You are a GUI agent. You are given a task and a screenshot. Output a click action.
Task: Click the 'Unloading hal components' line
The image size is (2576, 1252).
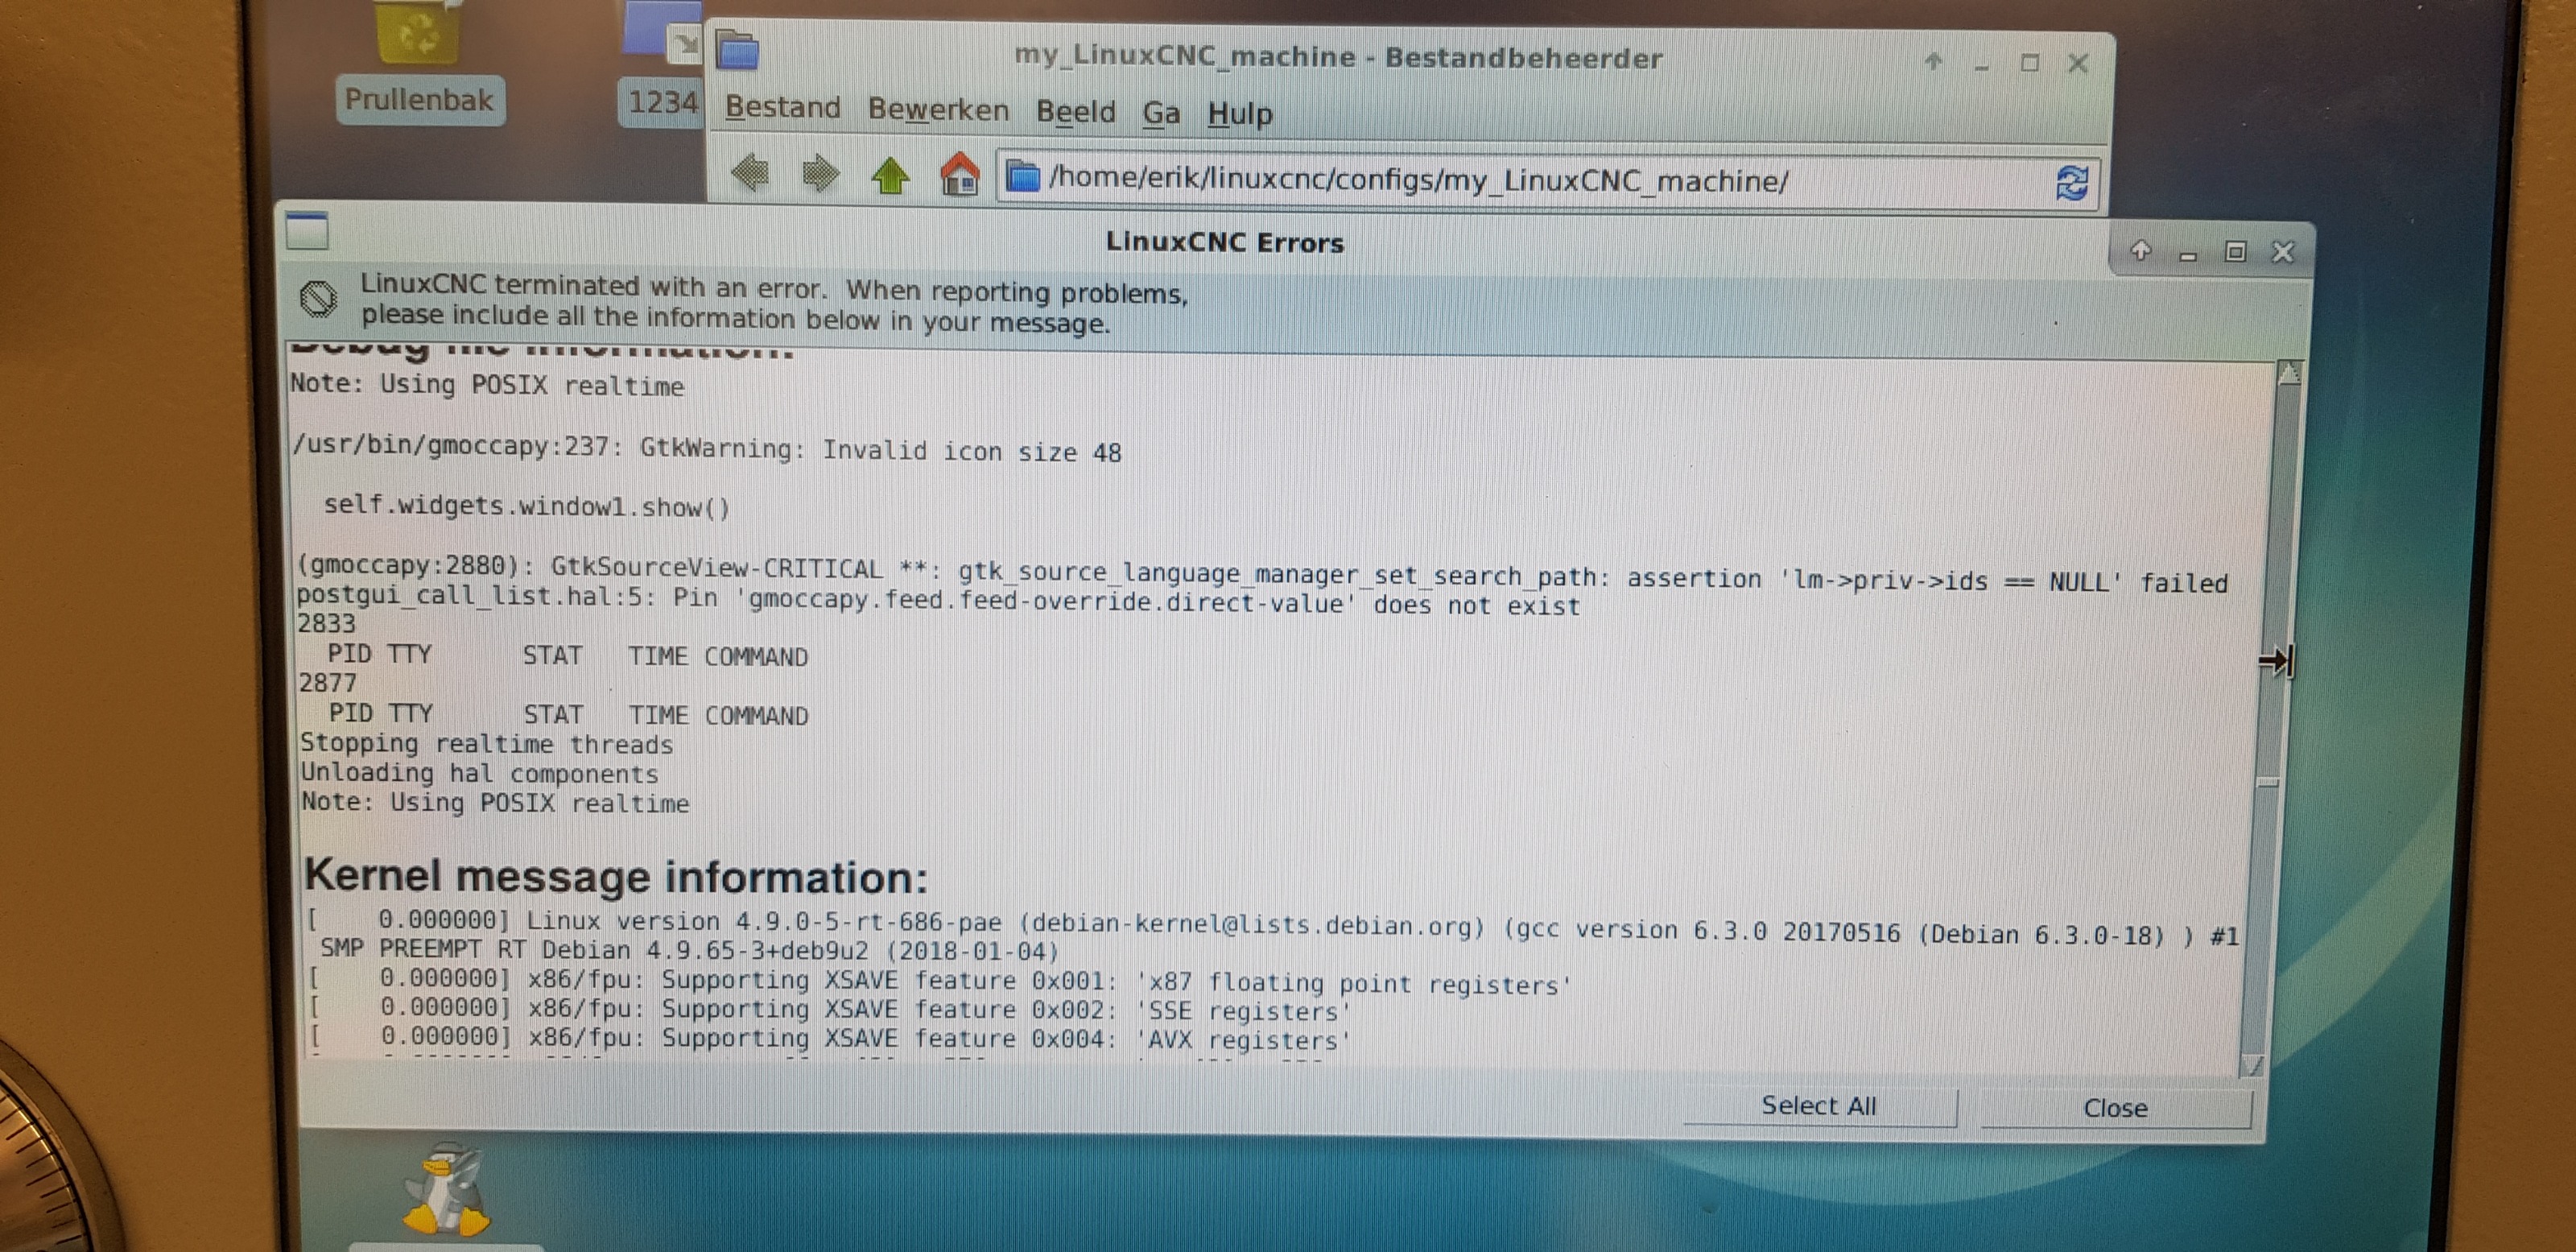pos(479,773)
